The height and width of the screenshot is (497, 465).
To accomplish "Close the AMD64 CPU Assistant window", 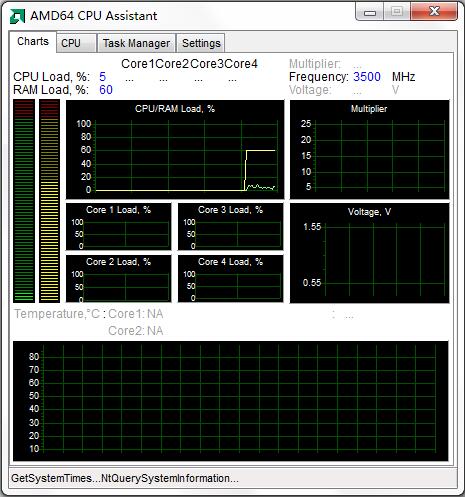I will pos(434,12).
